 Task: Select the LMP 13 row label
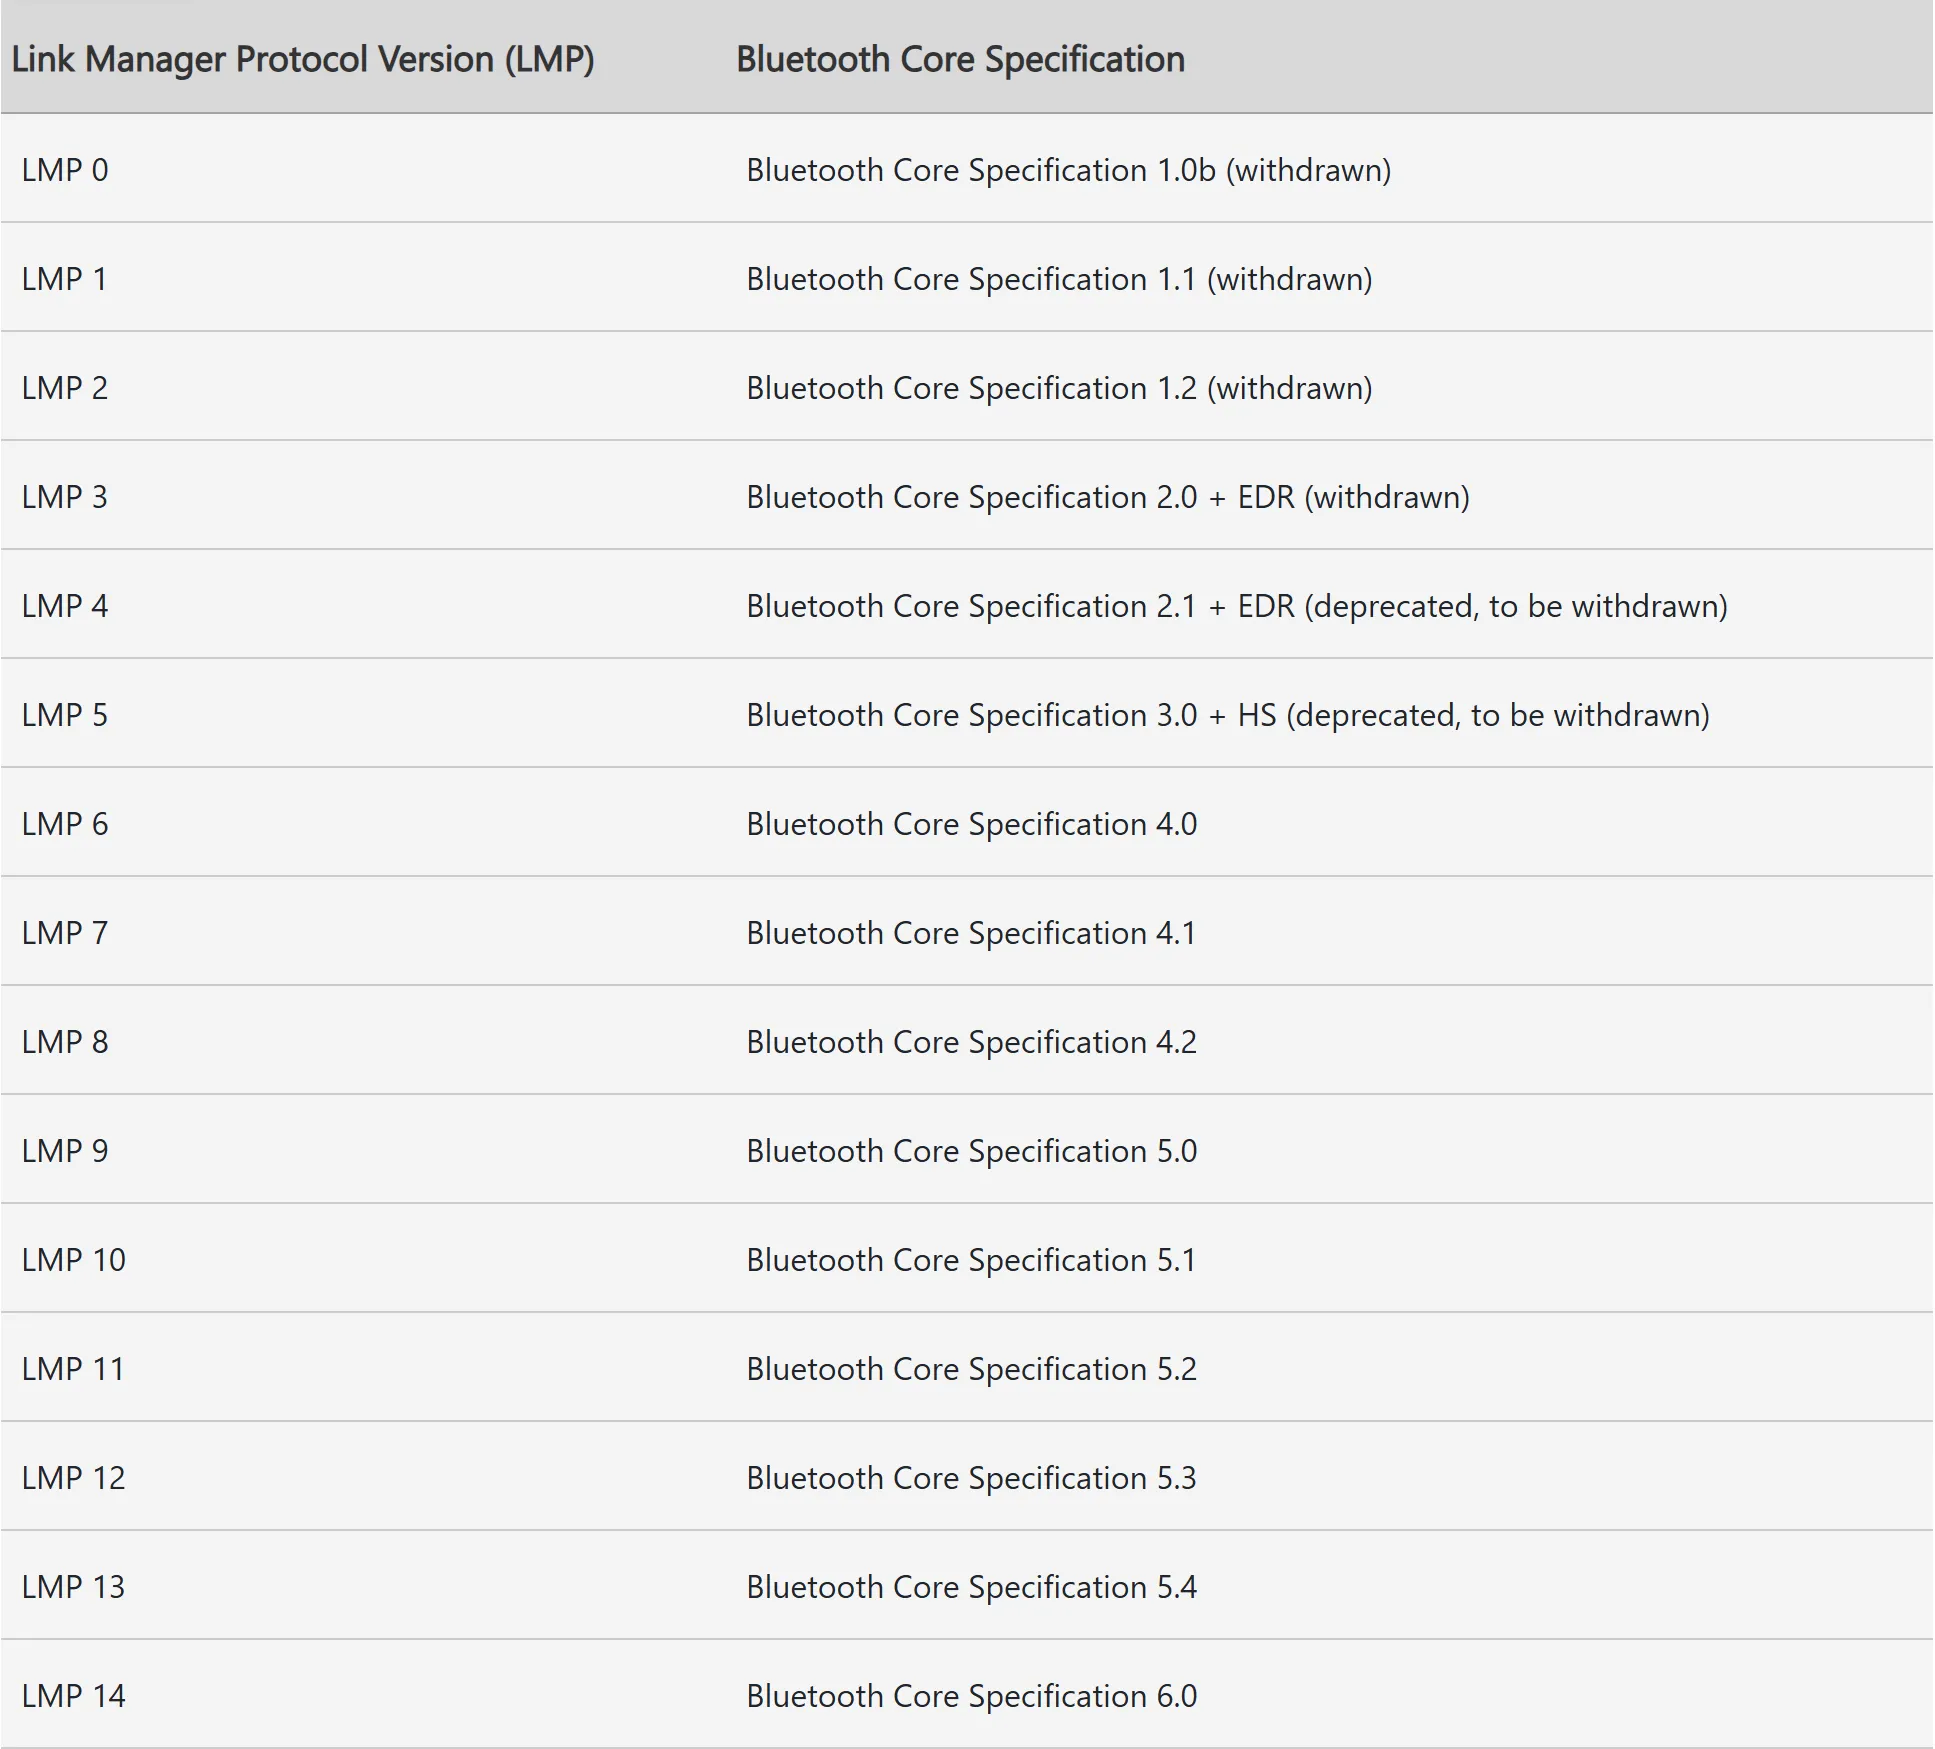tap(74, 1587)
